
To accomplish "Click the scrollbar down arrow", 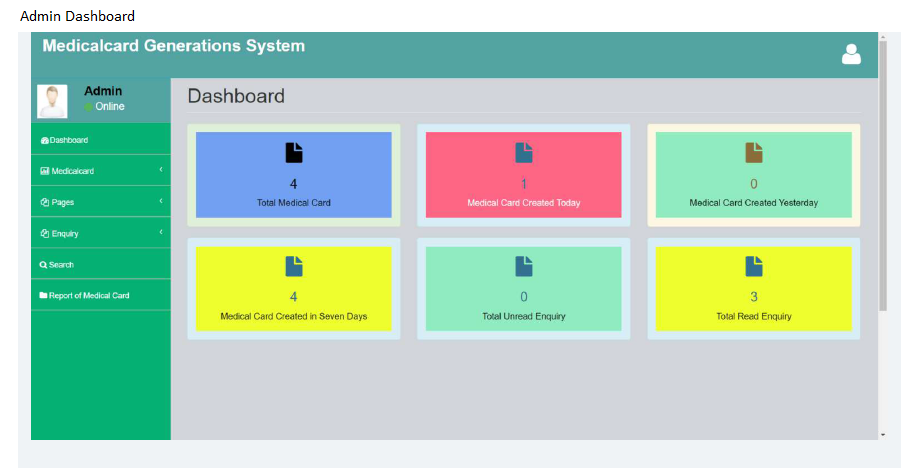I will click(x=883, y=435).
